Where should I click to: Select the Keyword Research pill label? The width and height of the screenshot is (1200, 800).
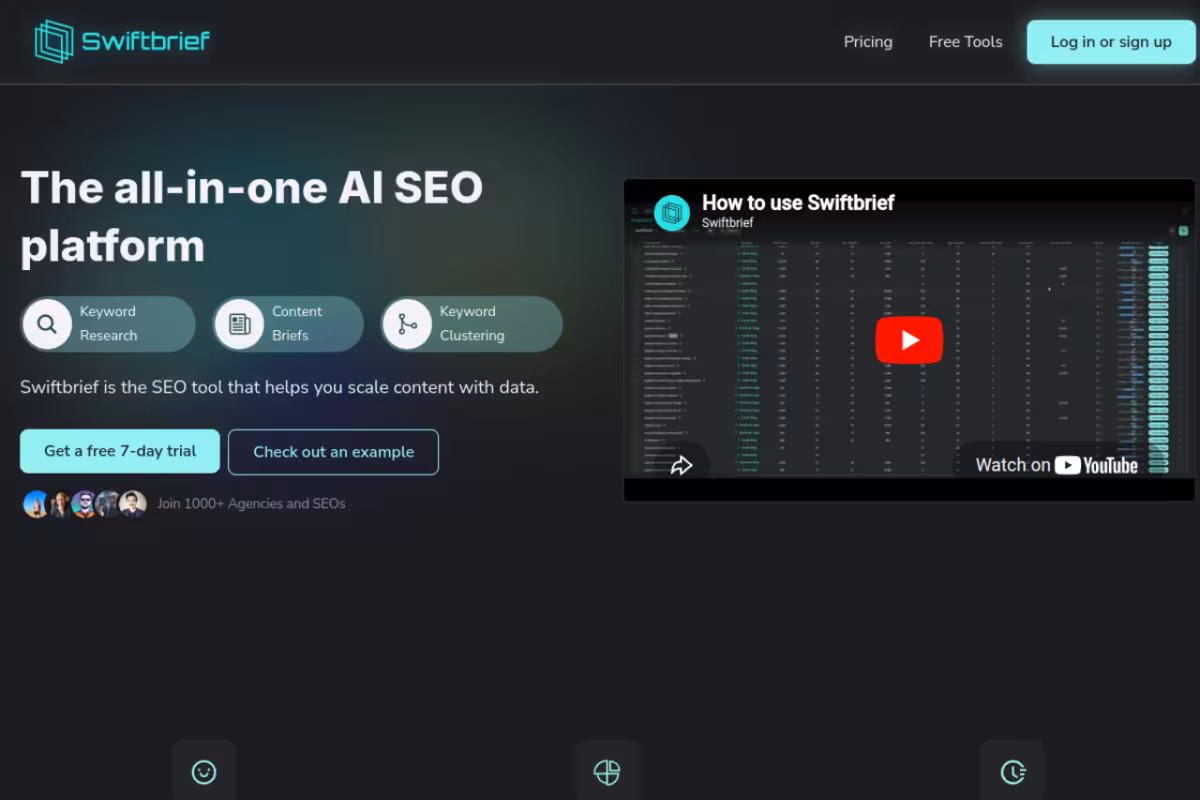pos(108,324)
